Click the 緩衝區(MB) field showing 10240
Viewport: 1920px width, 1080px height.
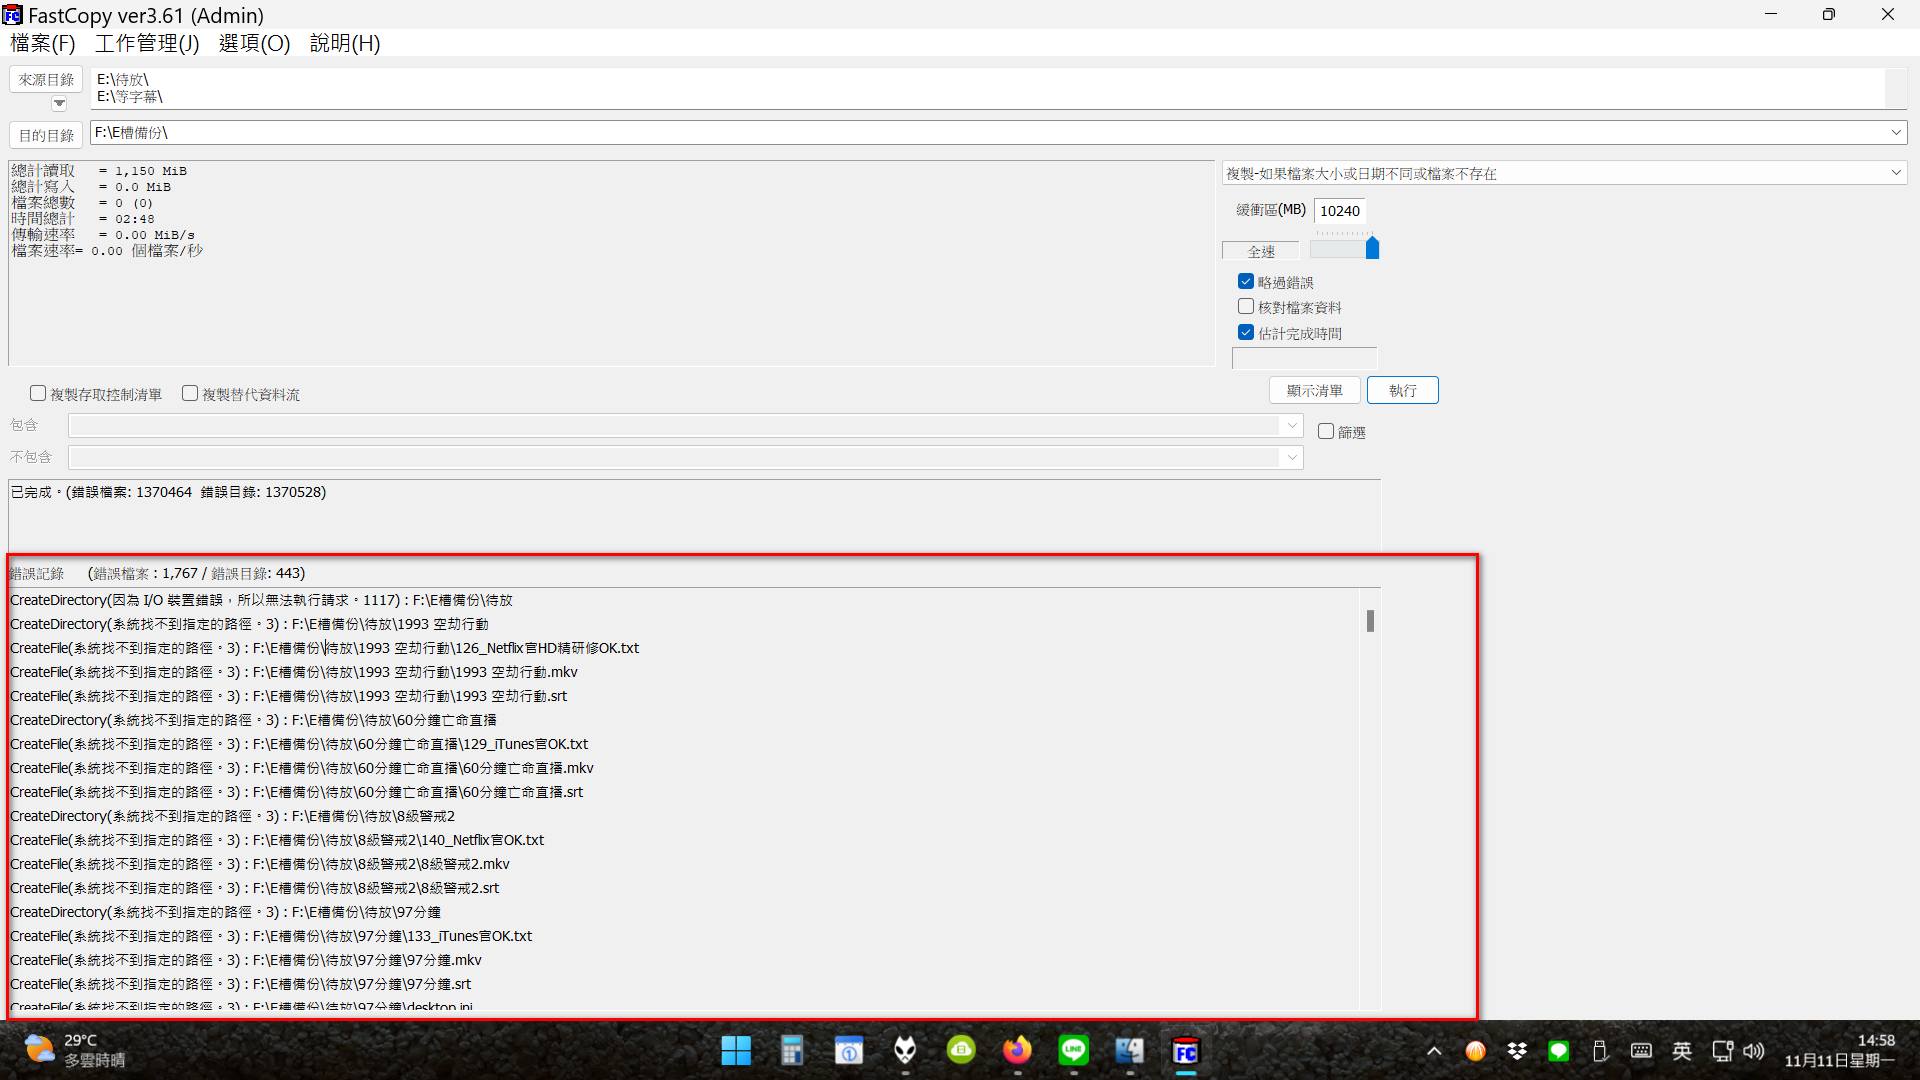tap(1340, 210)
